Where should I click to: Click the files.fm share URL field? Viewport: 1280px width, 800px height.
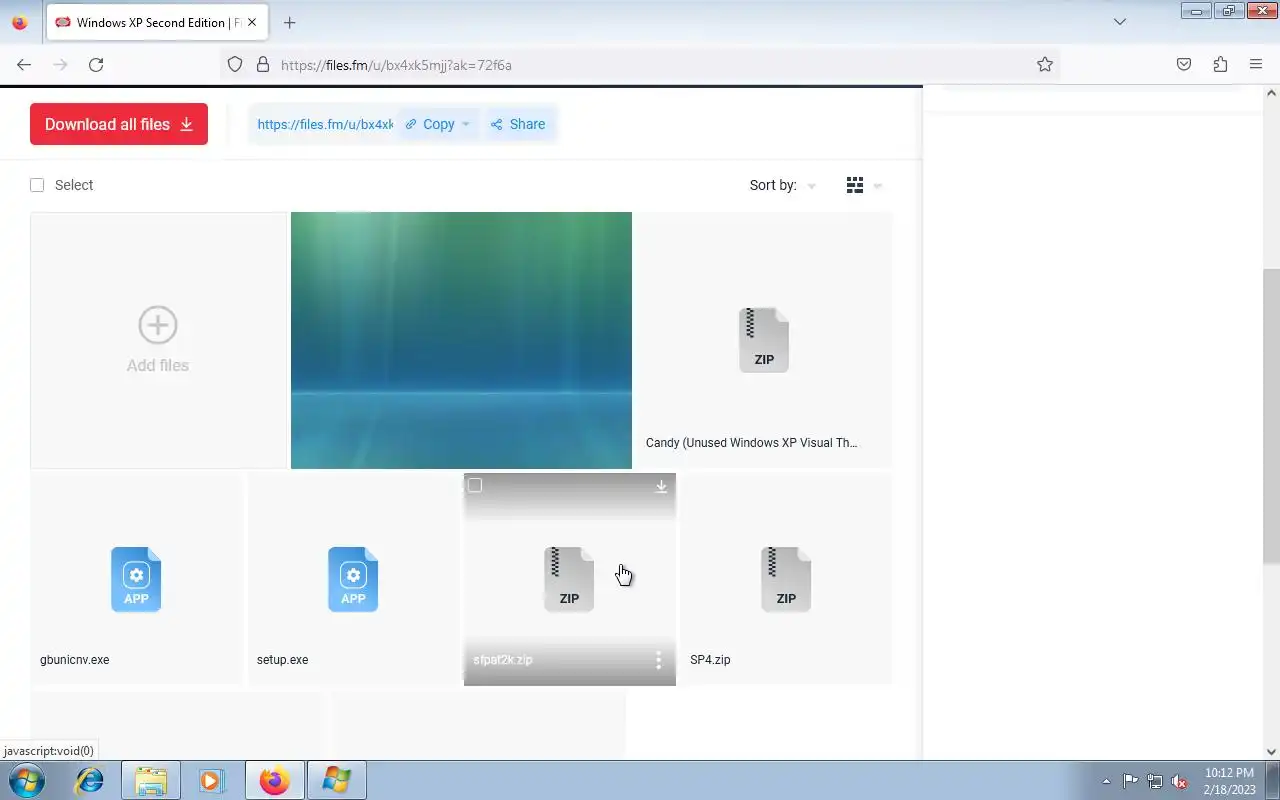(325, 124)
